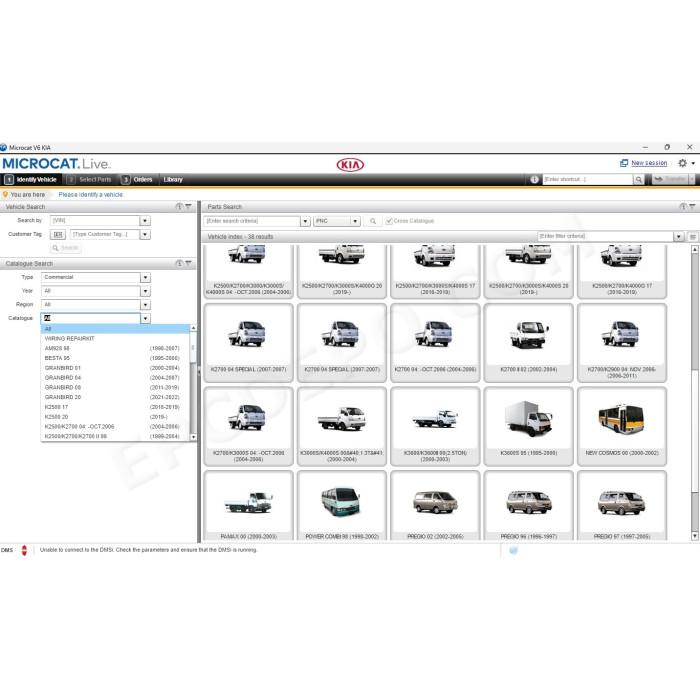This screenshot has height=700, width=700.
Task: Open the NEW COSMOS 00 bus thumbnail
Action: [622, 426]
